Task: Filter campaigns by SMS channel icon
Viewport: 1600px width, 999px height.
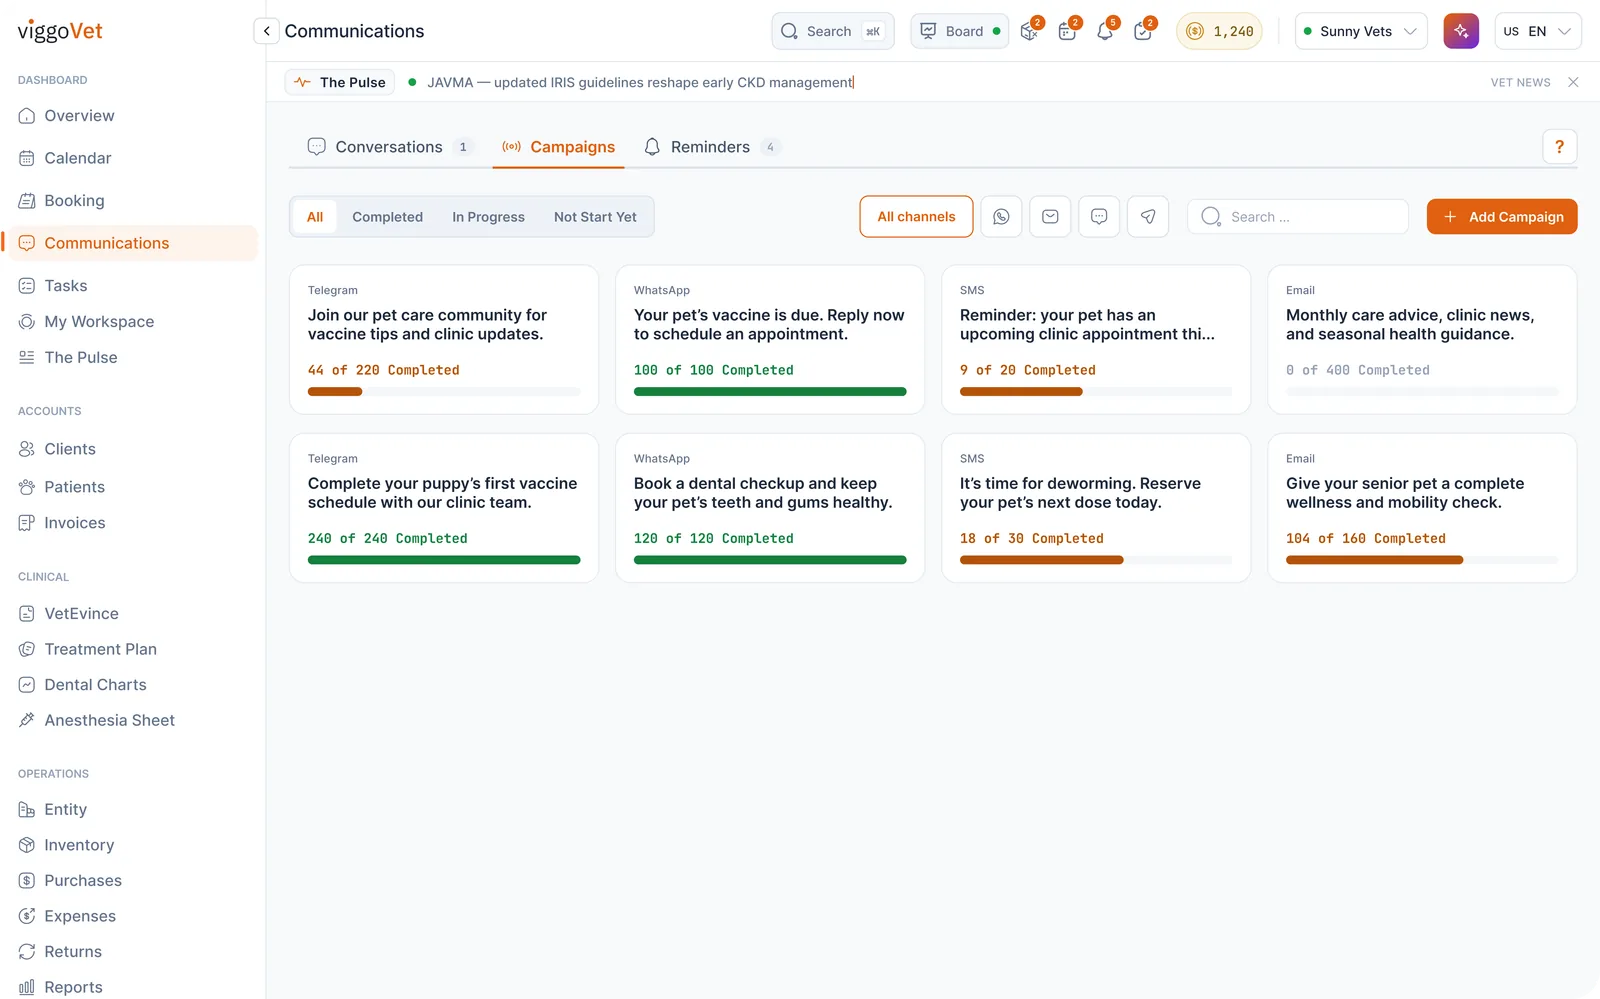Action: point(1099,217)
